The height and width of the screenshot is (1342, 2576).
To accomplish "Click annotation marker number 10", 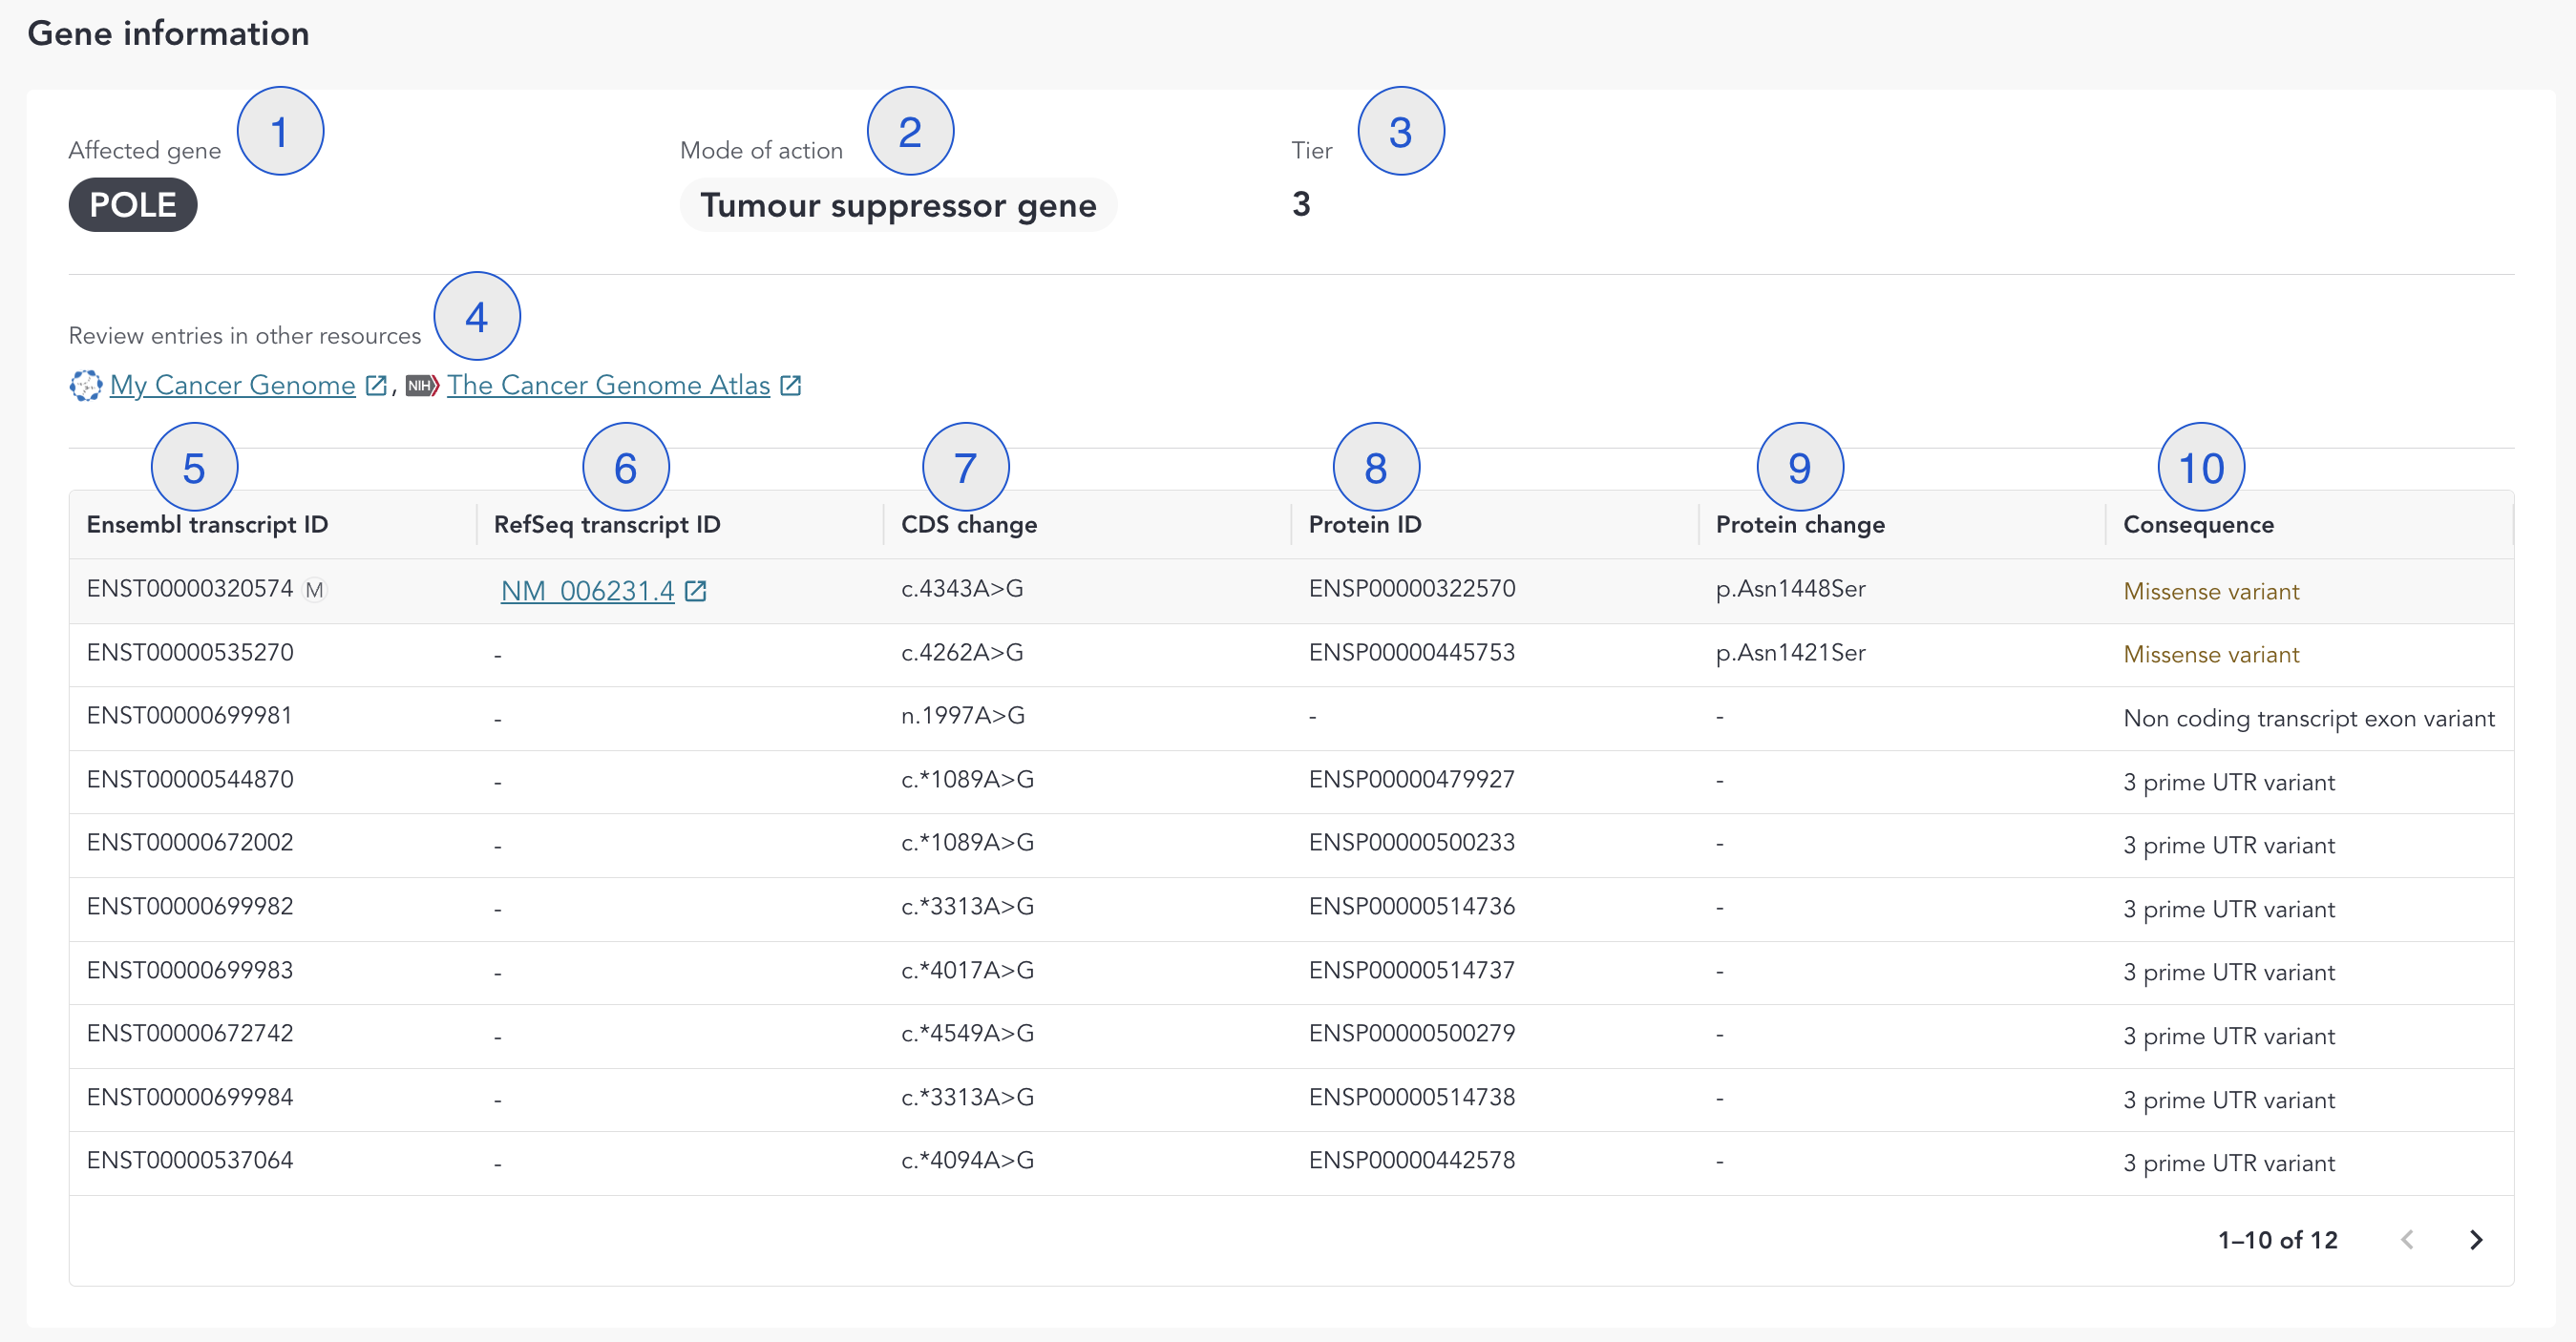I will pyautogui.click(x=2200, y=467).
